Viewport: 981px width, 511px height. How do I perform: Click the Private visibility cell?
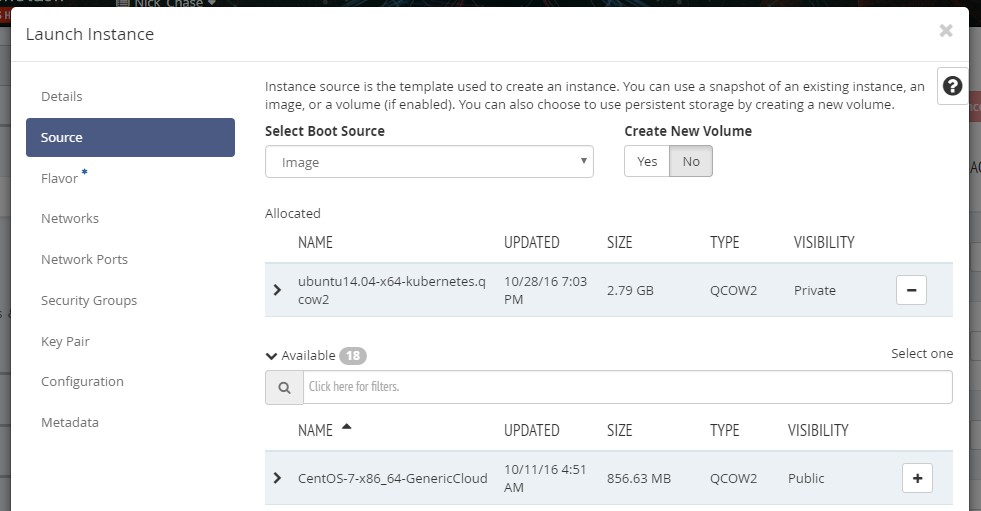coord(815,290)
